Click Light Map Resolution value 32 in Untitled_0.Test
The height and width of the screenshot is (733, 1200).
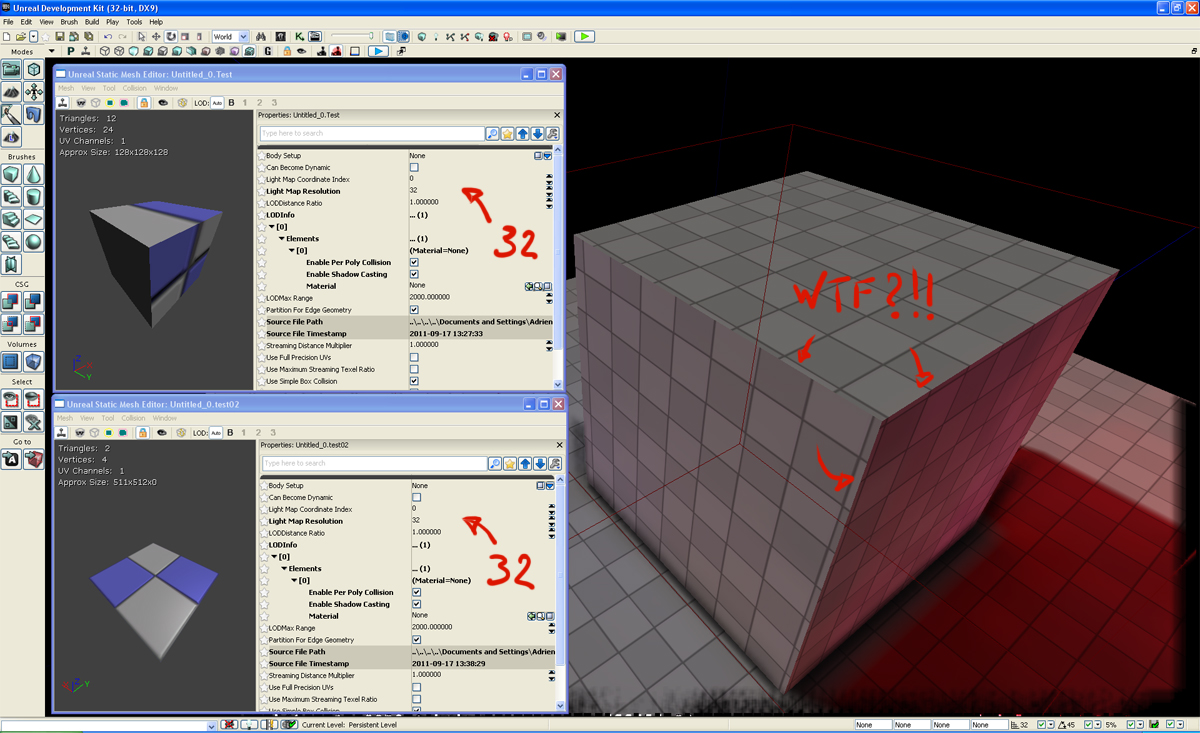413,191
